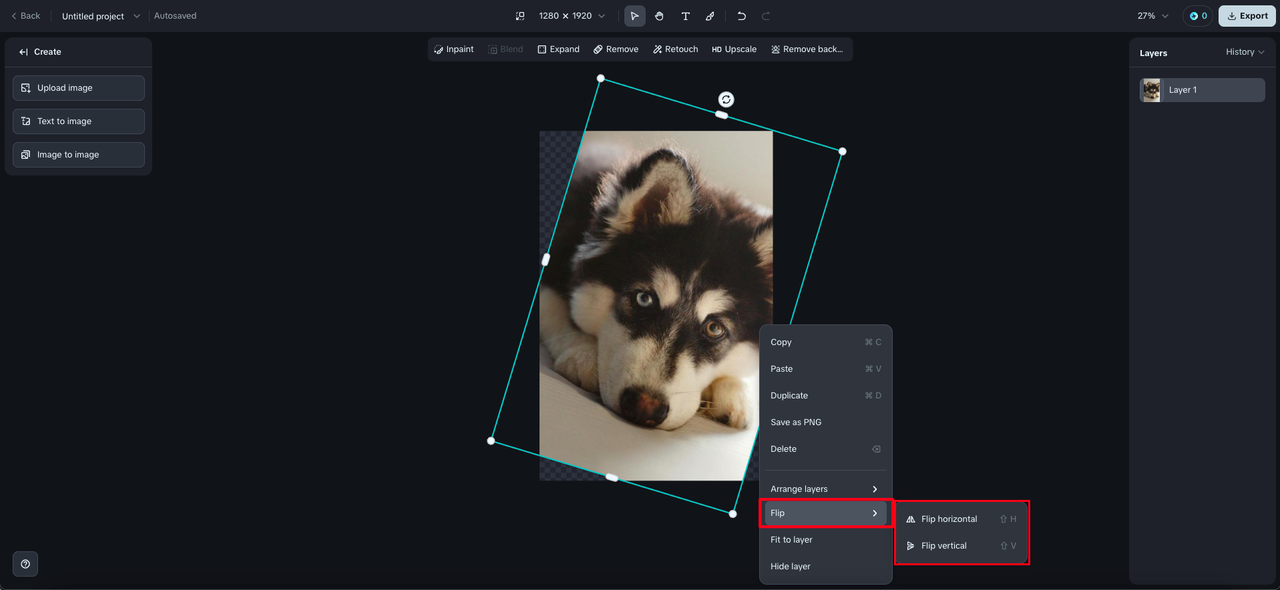The image size is (1280, 590).
Task: Expand Arrange layers submenu
Action: (x=825, y=489)
